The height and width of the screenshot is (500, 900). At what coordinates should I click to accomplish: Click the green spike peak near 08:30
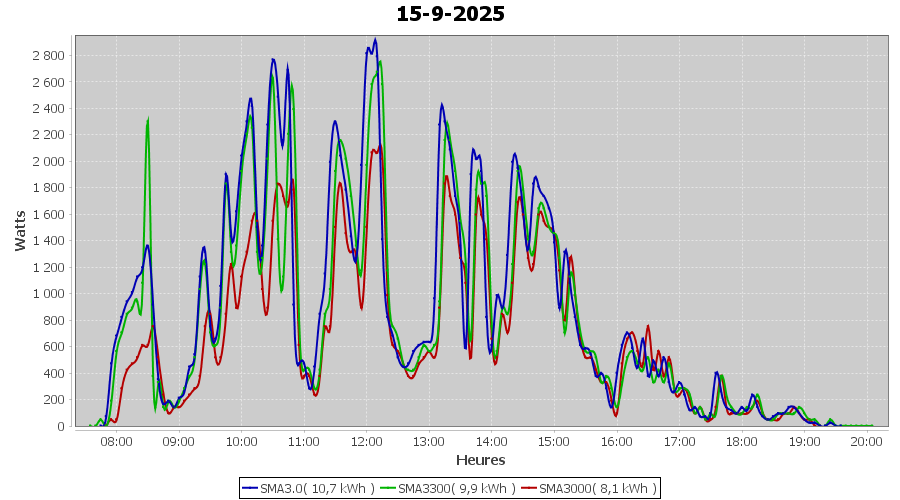(148, 119)
